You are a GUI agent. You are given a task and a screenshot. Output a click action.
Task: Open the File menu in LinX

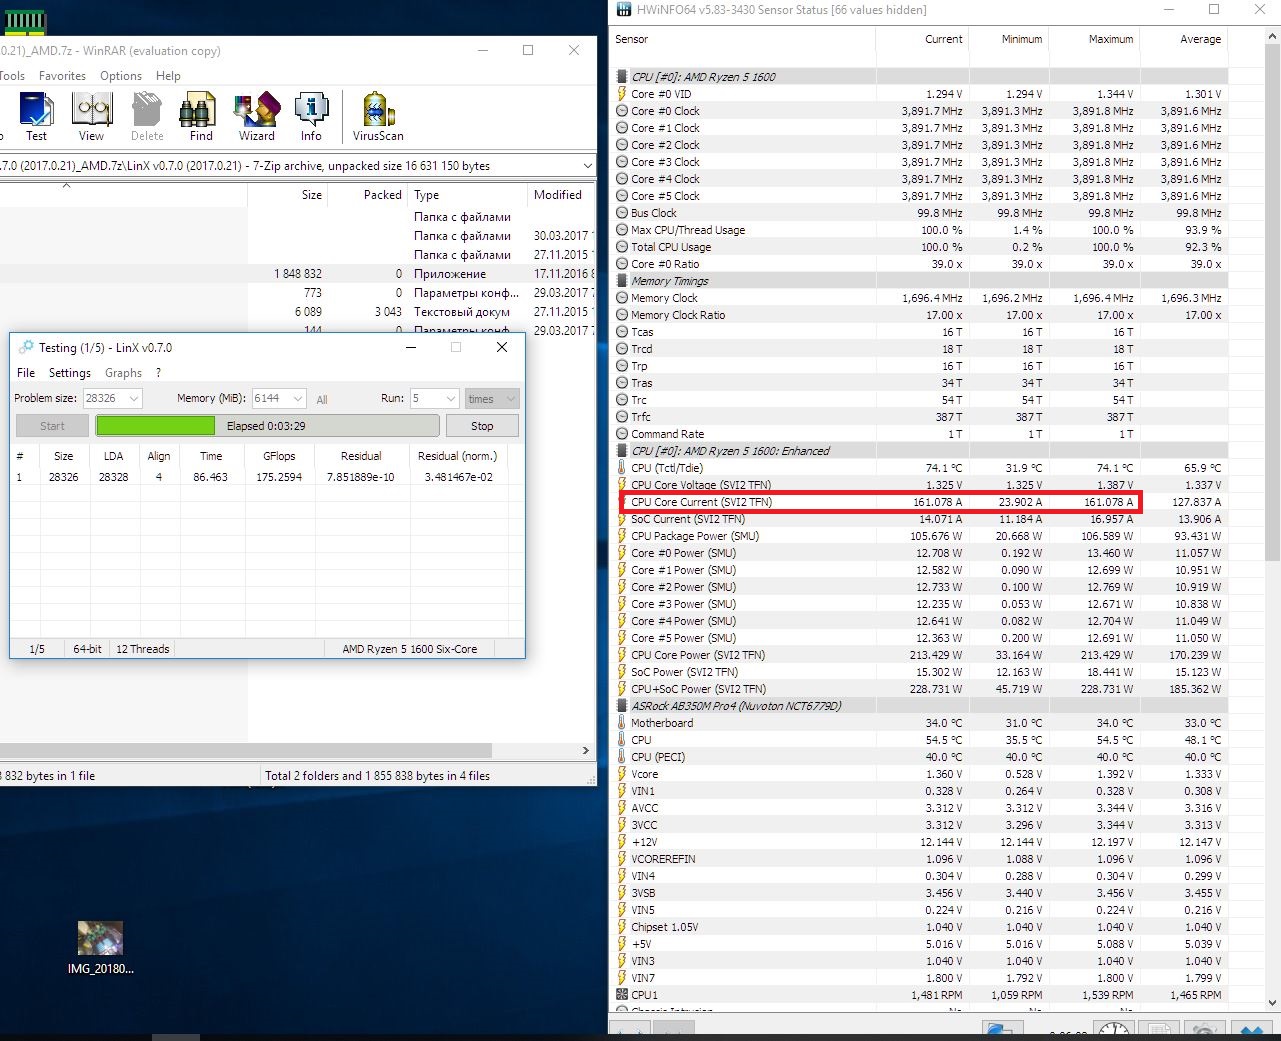click(x=26, y=373)
